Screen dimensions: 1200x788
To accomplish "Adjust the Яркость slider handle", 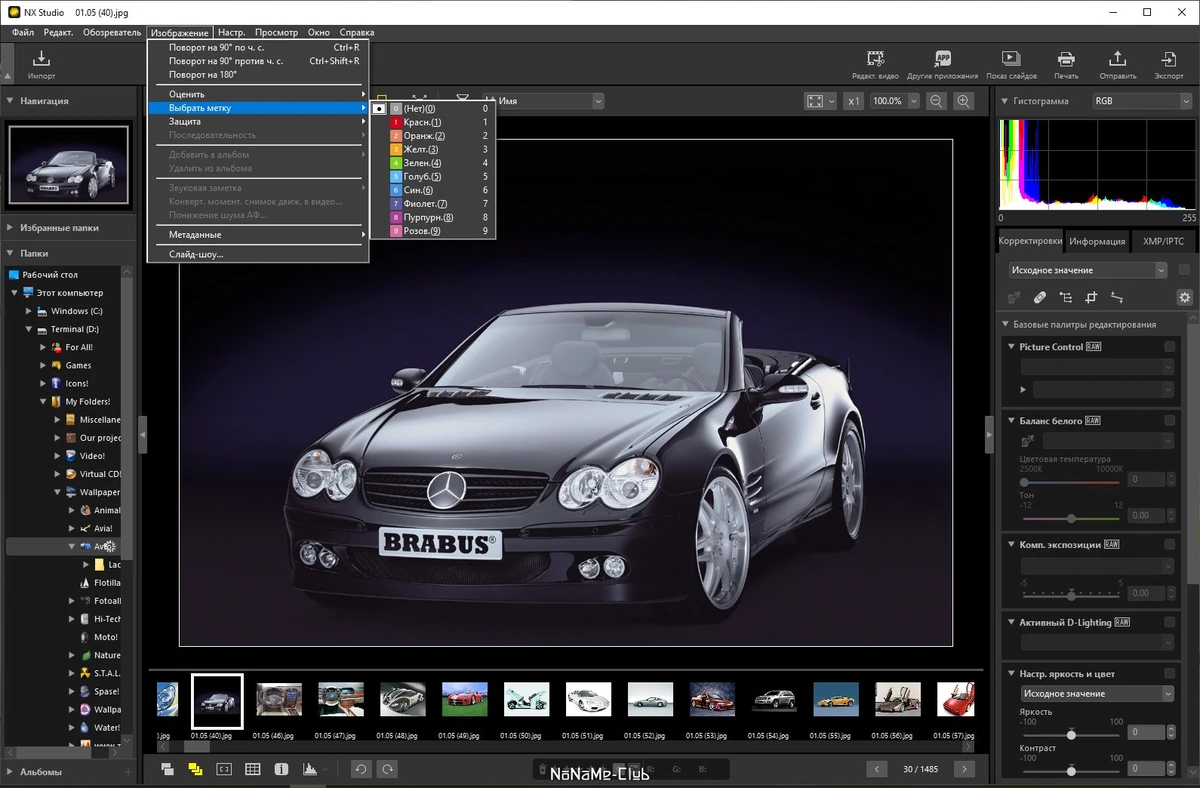I will (1071, 735).
